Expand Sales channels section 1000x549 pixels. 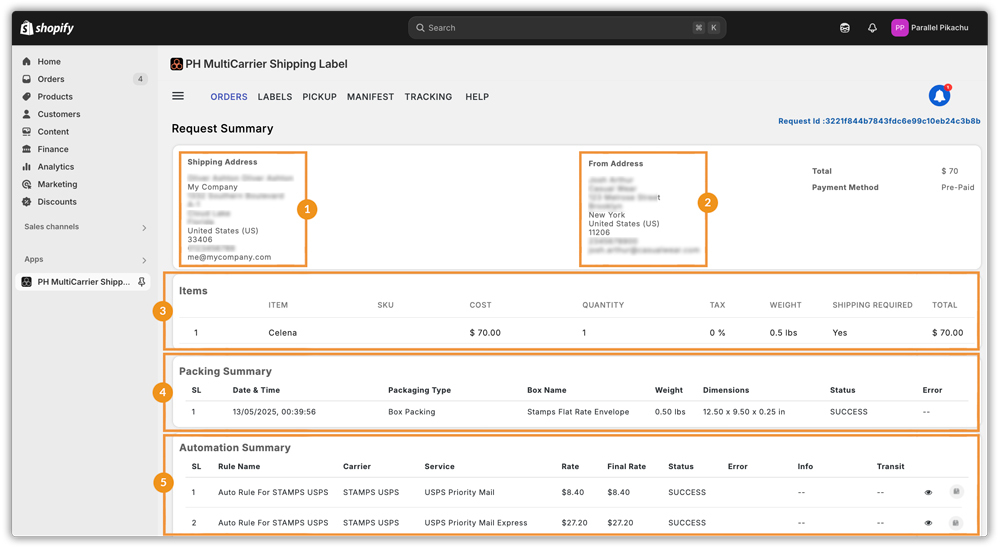[x=84, y=227]
